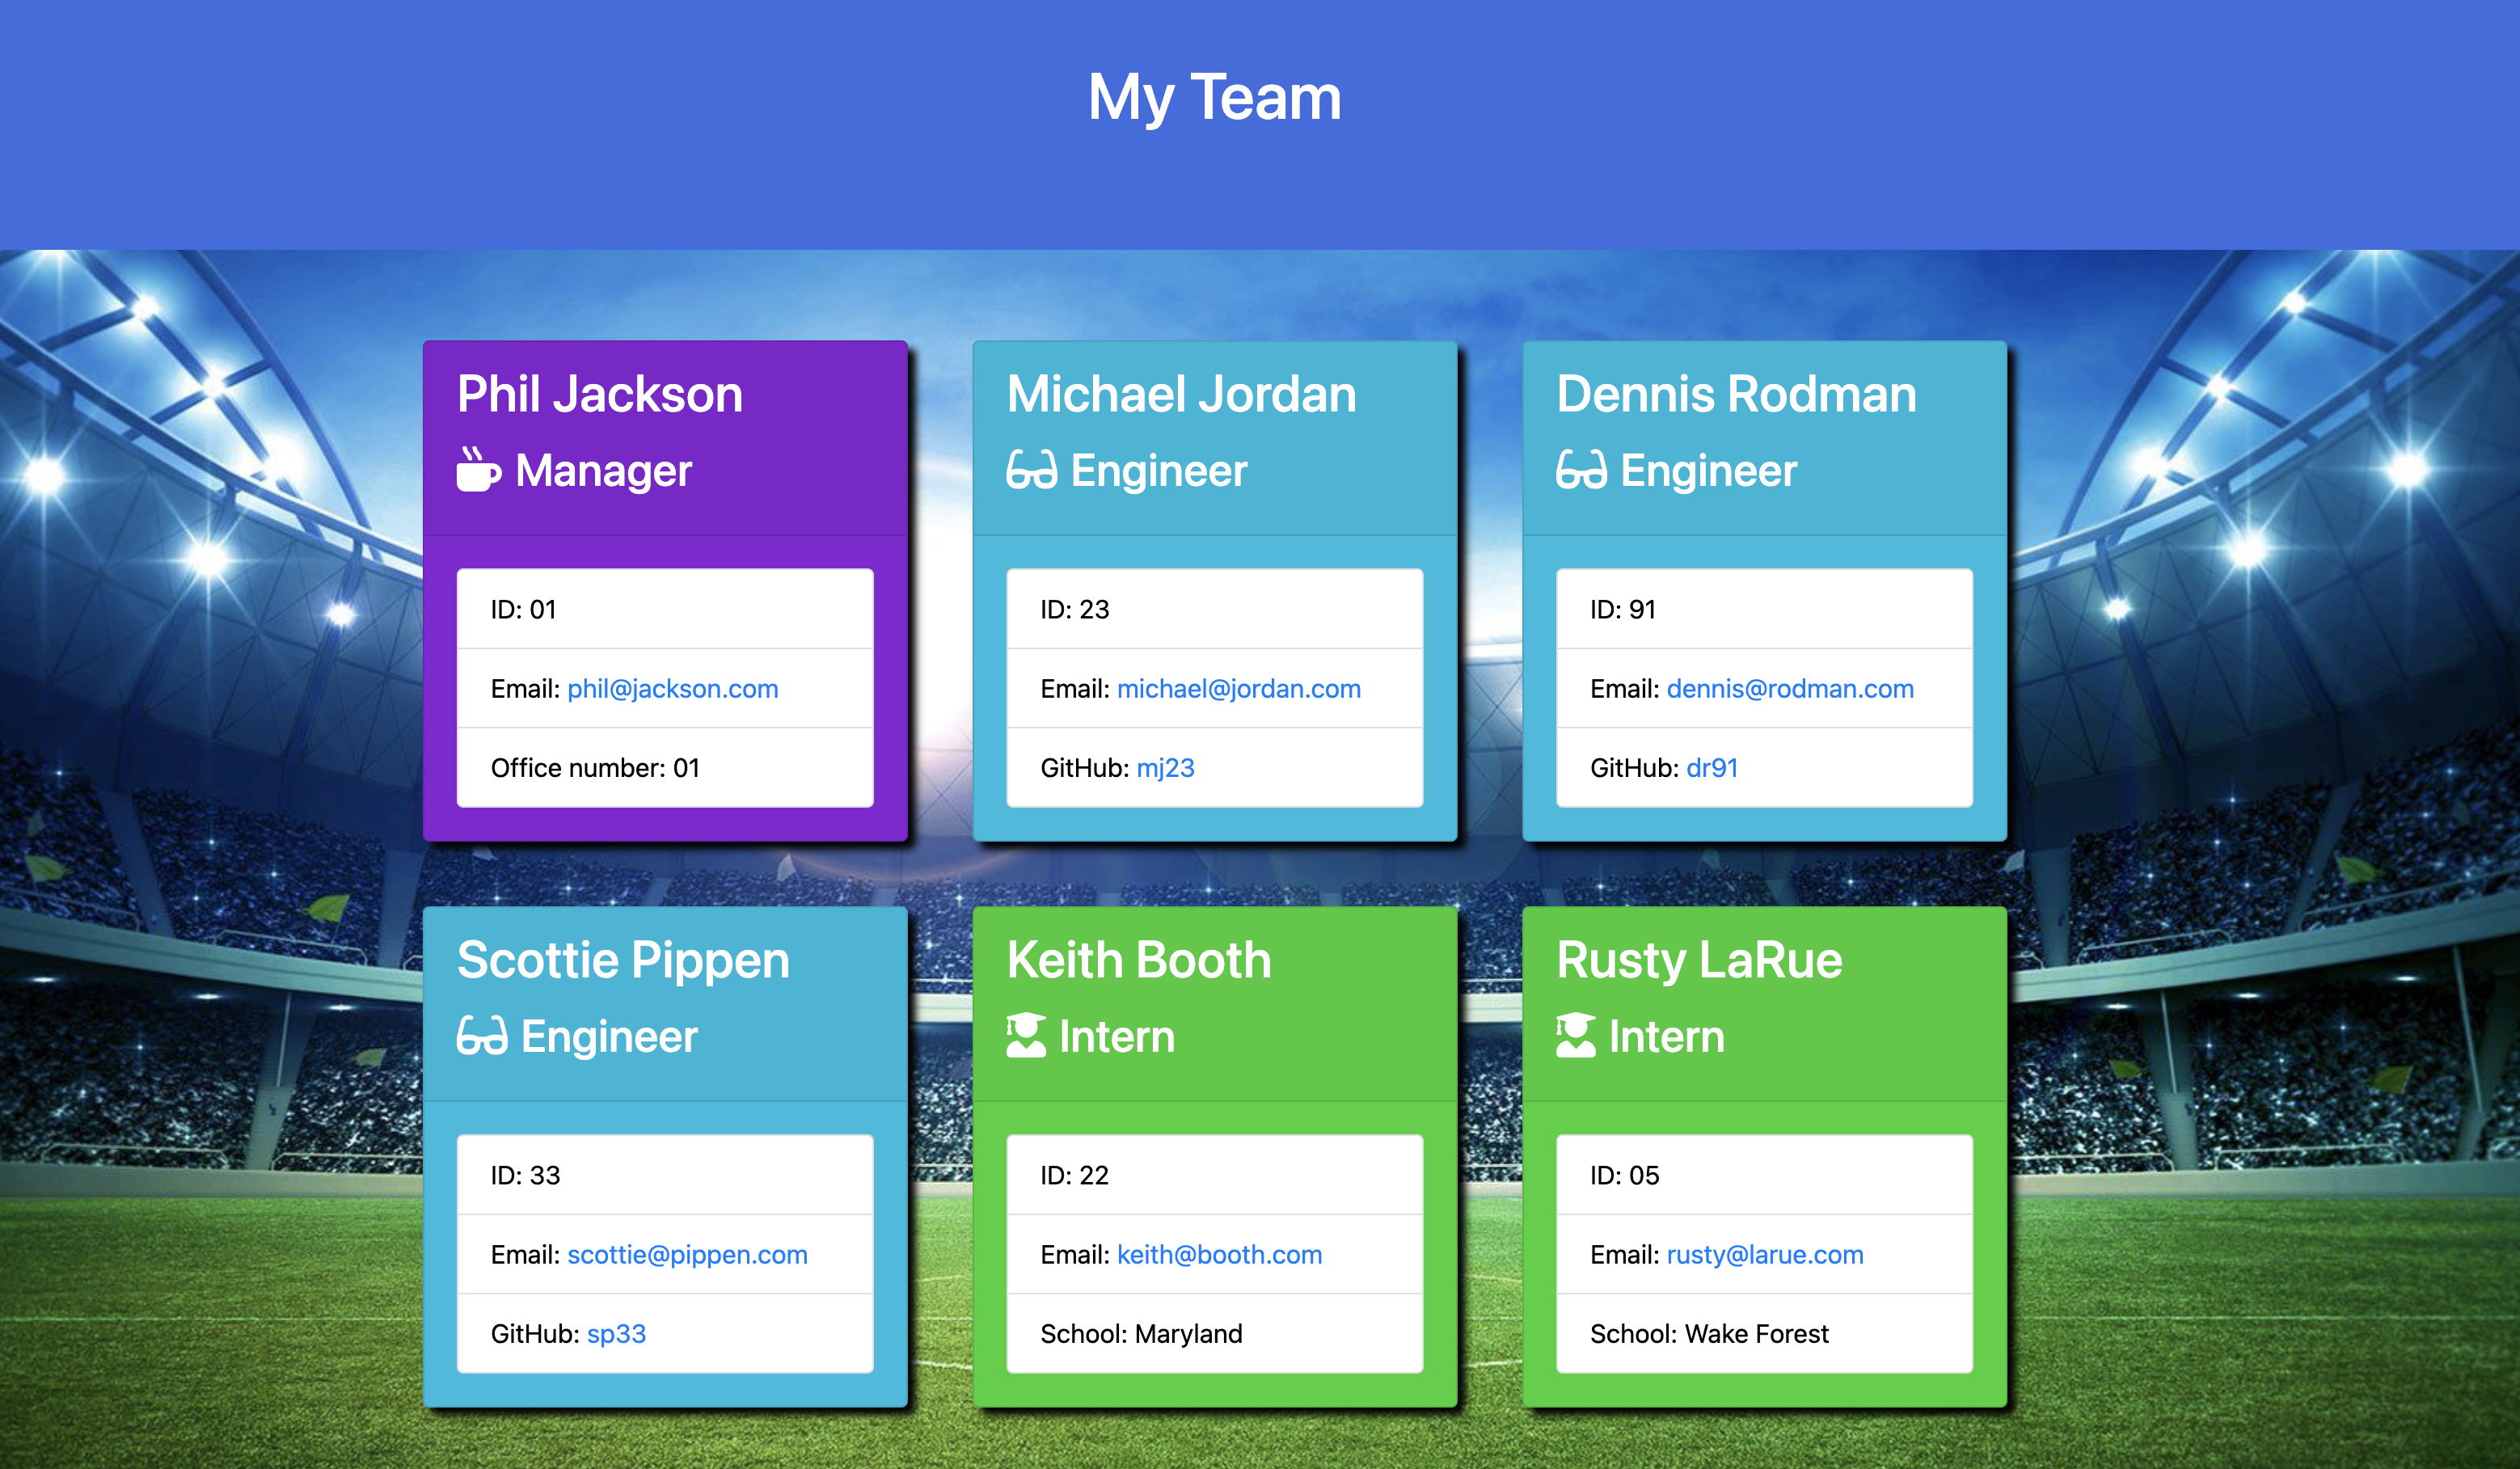Open the michael@jordan.com email link
The width and height of the screenshot is (2520, 1469).
(1238, 689)
